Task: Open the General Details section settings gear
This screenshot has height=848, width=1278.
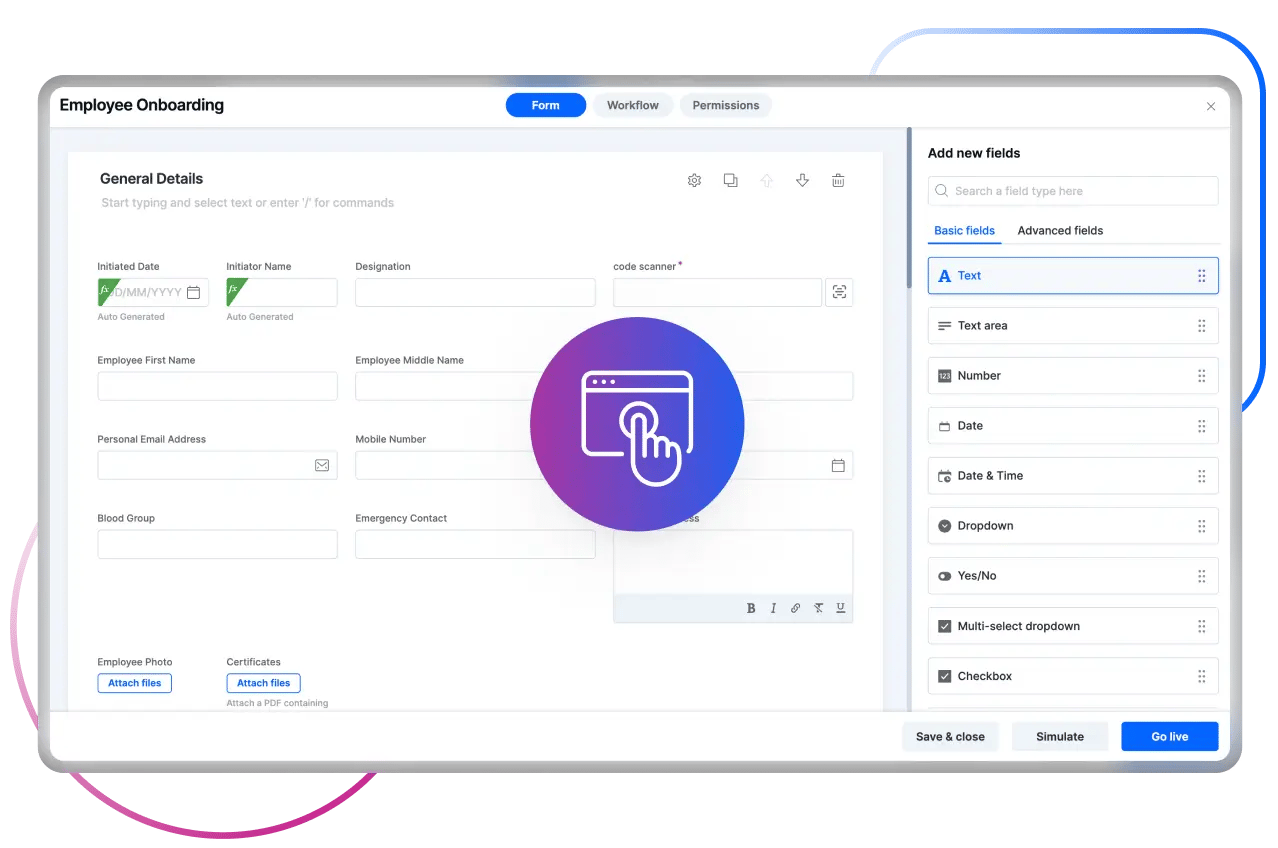Action: point(694,180)
